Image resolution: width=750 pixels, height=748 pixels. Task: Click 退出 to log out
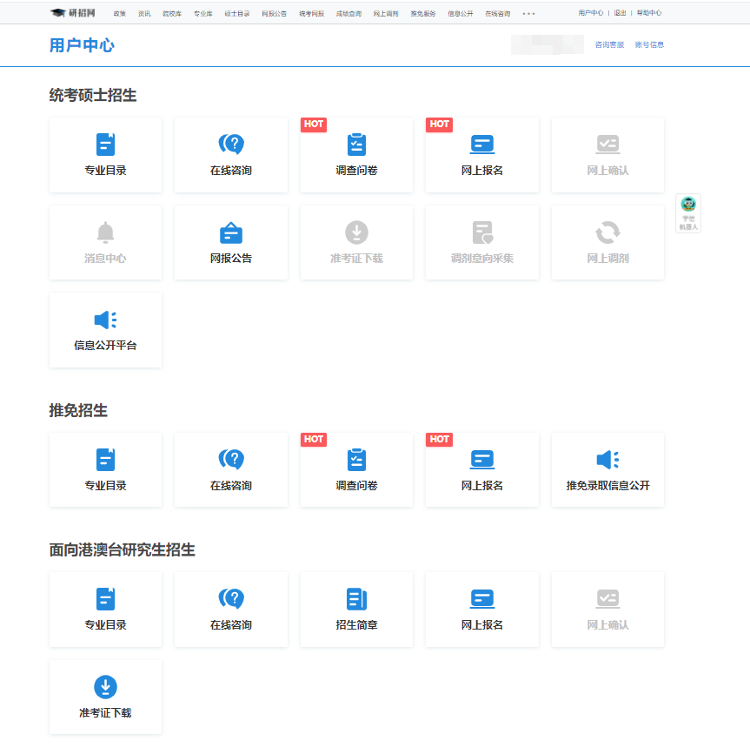(620, 14)
